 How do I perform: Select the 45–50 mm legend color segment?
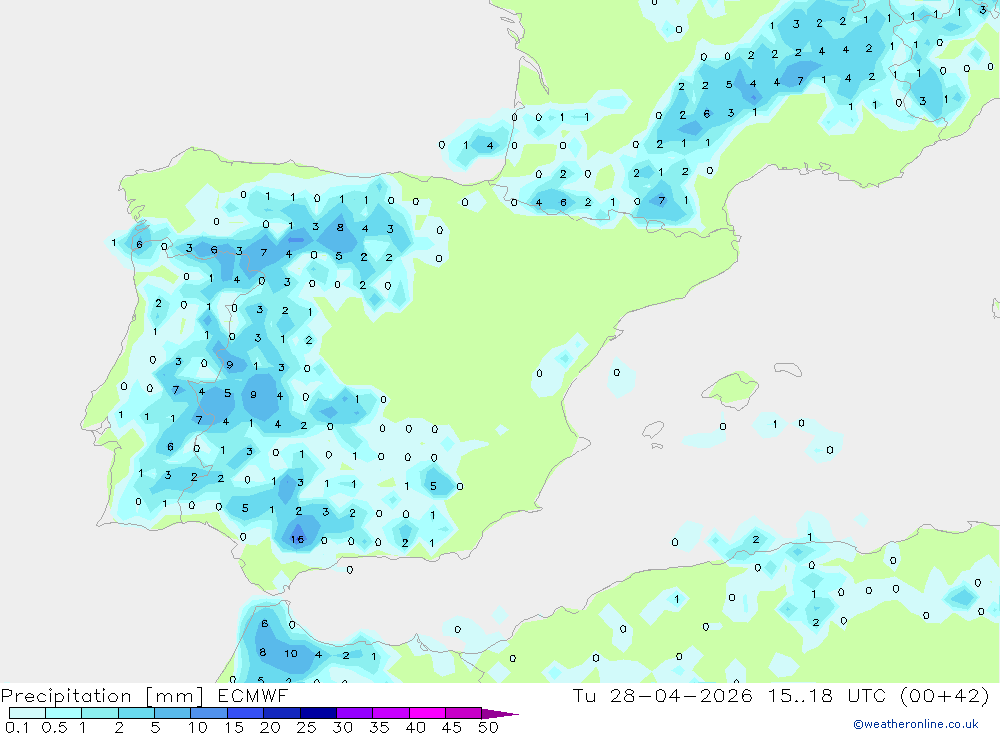point(464,713)
